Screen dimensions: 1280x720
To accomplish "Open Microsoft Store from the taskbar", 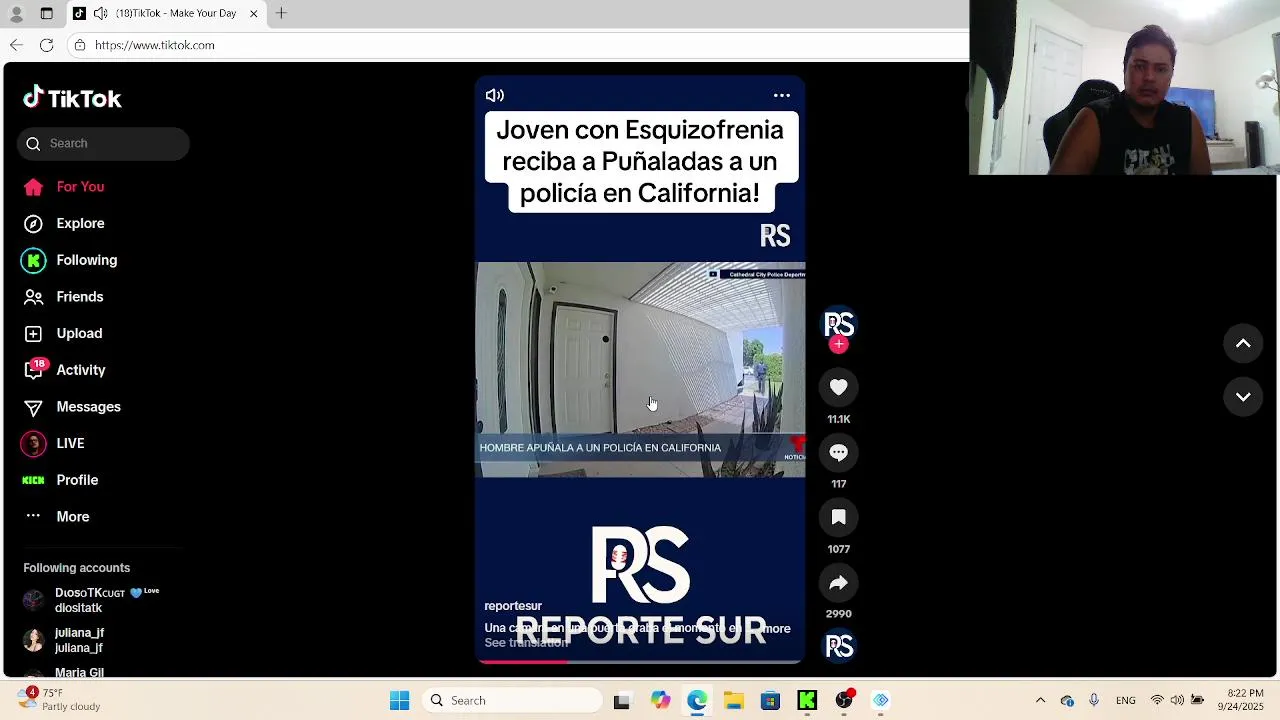I will pyautogui.click(x=770, y=701).
